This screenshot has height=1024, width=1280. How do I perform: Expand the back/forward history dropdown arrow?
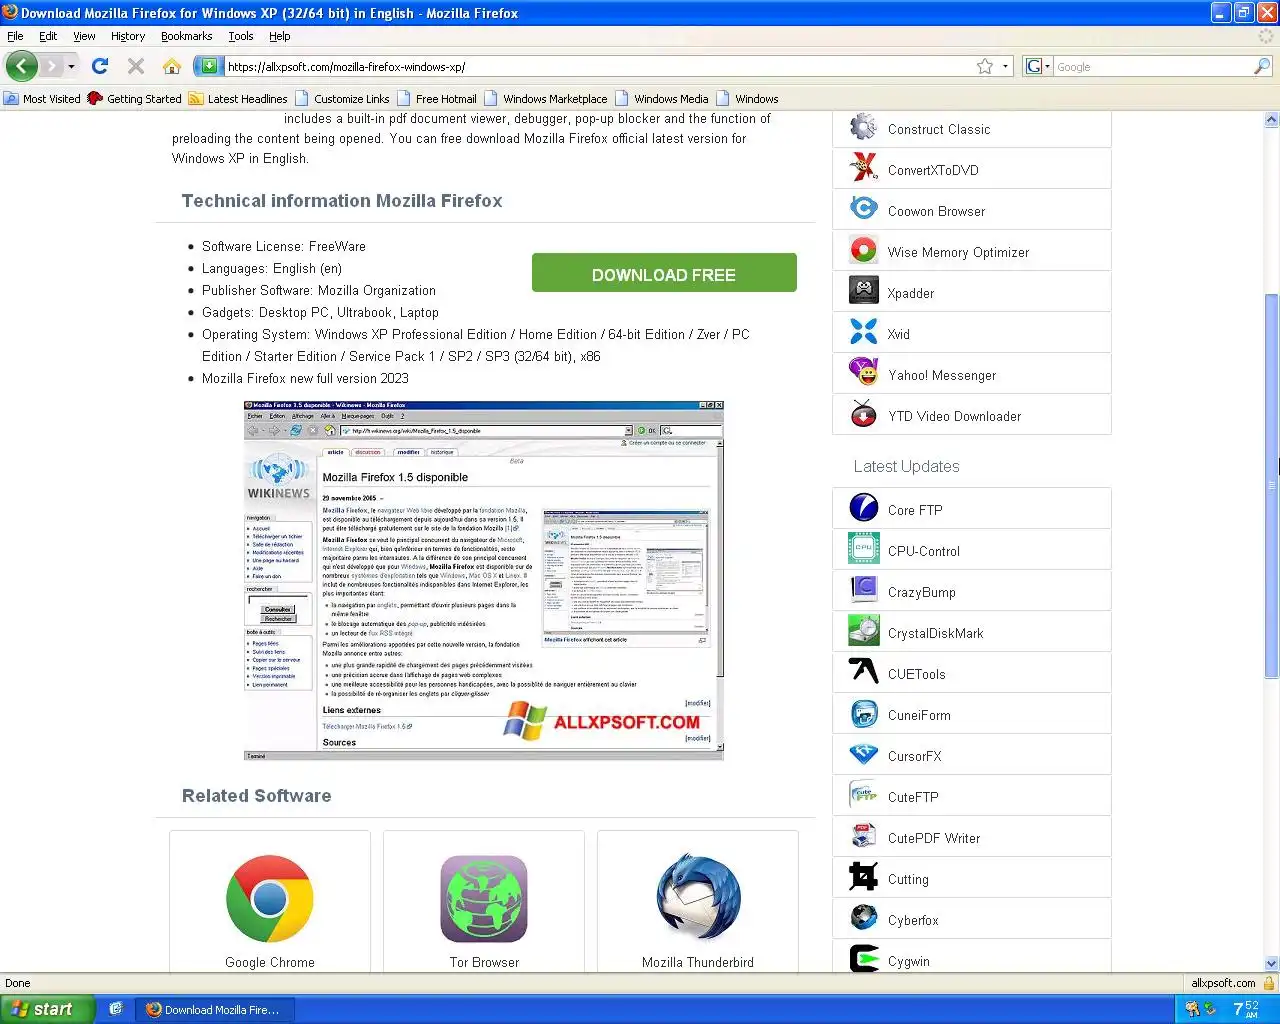pyautogui.click(x=71, y=67)
